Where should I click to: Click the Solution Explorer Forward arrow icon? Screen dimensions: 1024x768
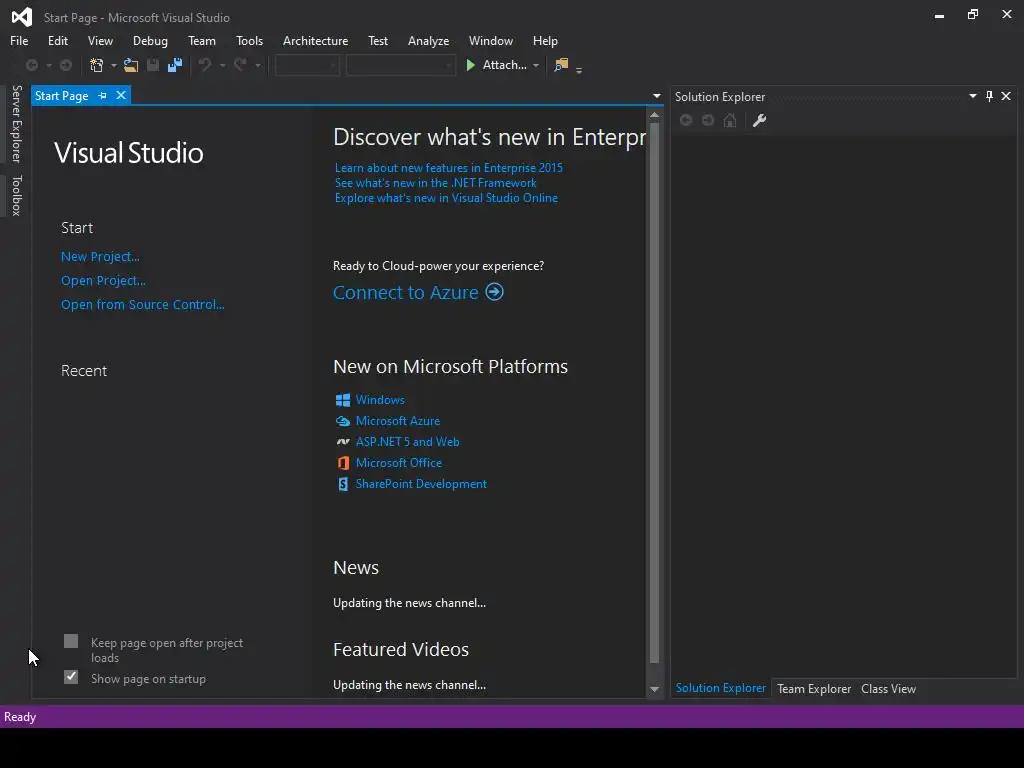708,120
